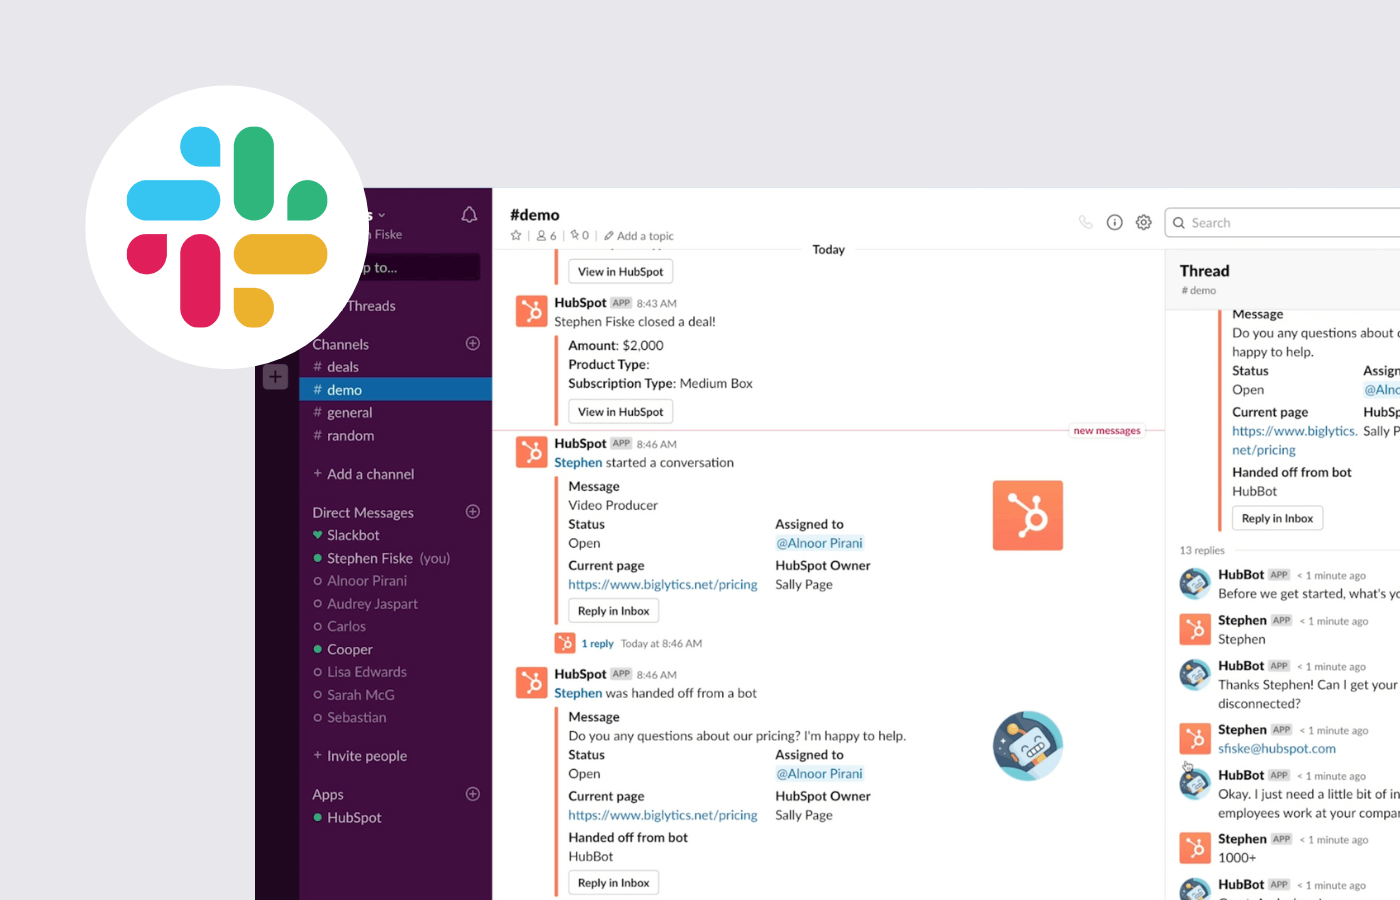Click the HubBot robot thumbnail image
1400x900 pixels.
pyautogui.click(x=1027, y=746)
